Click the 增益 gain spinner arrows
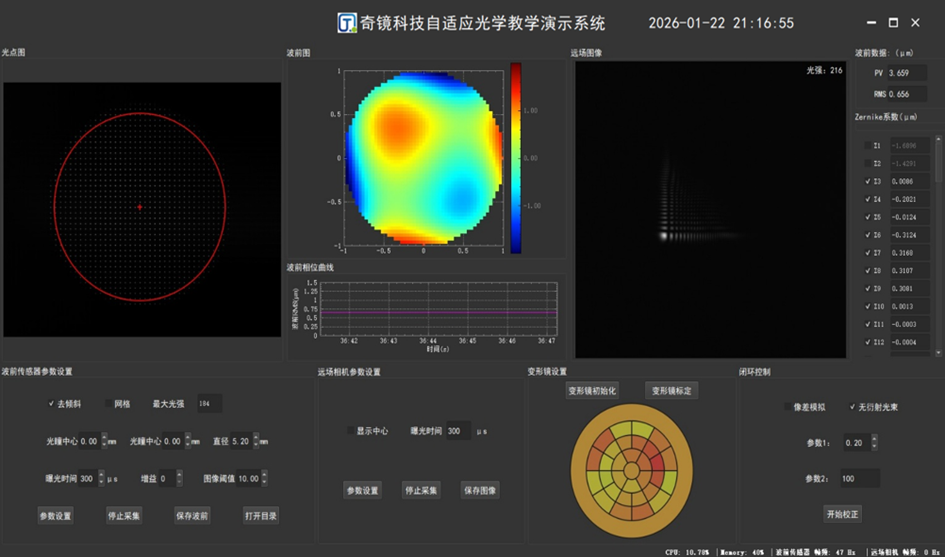The image size is (945, 557). [179, 479]
